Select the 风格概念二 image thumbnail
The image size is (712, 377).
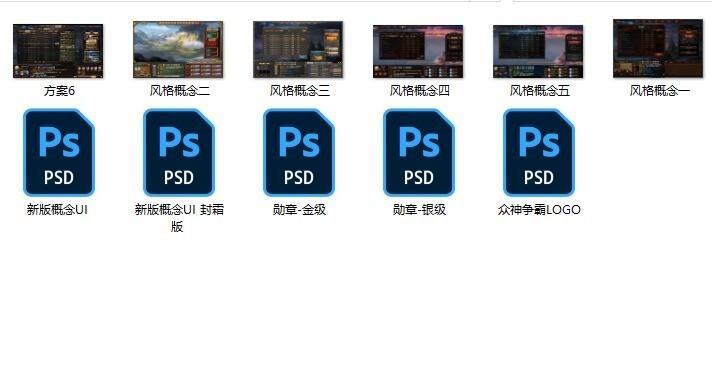click(178, 50)
